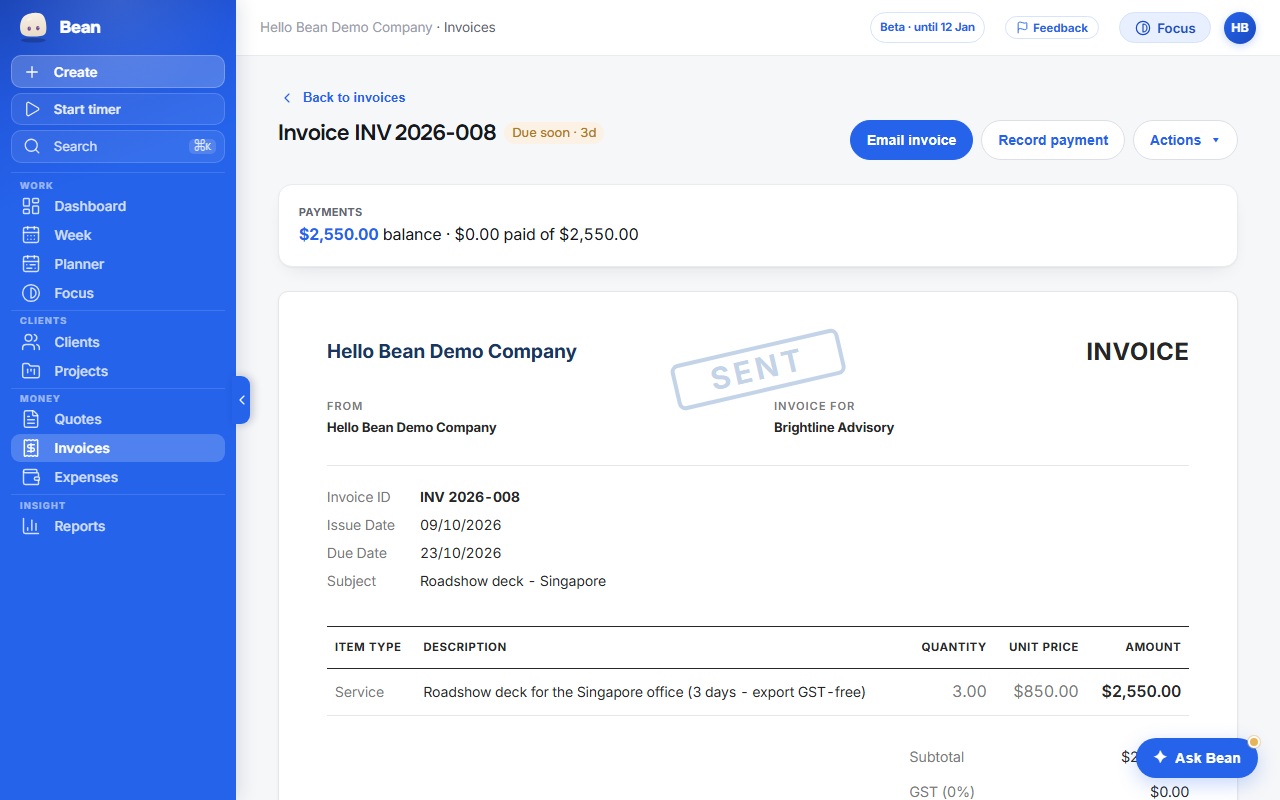Click the plus icon on Create
Screen dimensions: 1280x800
[x=32, y=72]
